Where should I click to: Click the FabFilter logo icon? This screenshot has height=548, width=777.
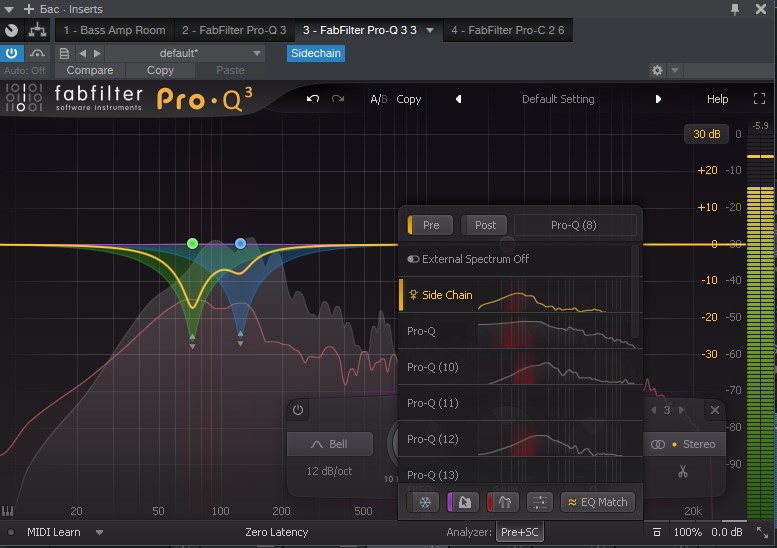(x=23, y=97)
